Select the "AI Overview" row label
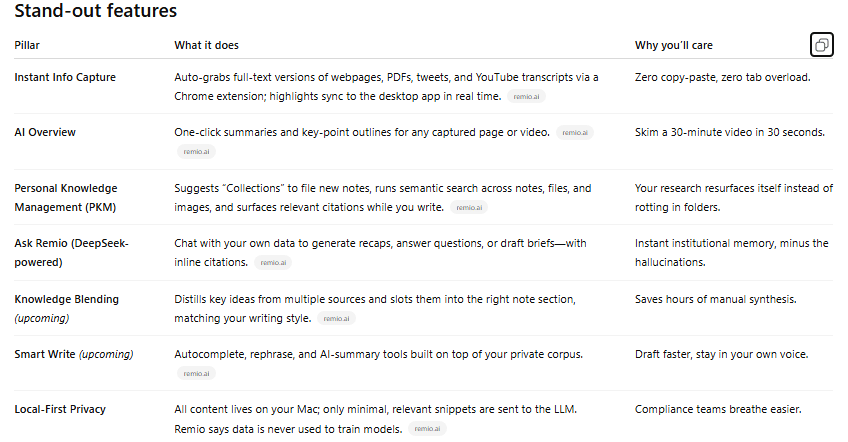 click(45, 133)
